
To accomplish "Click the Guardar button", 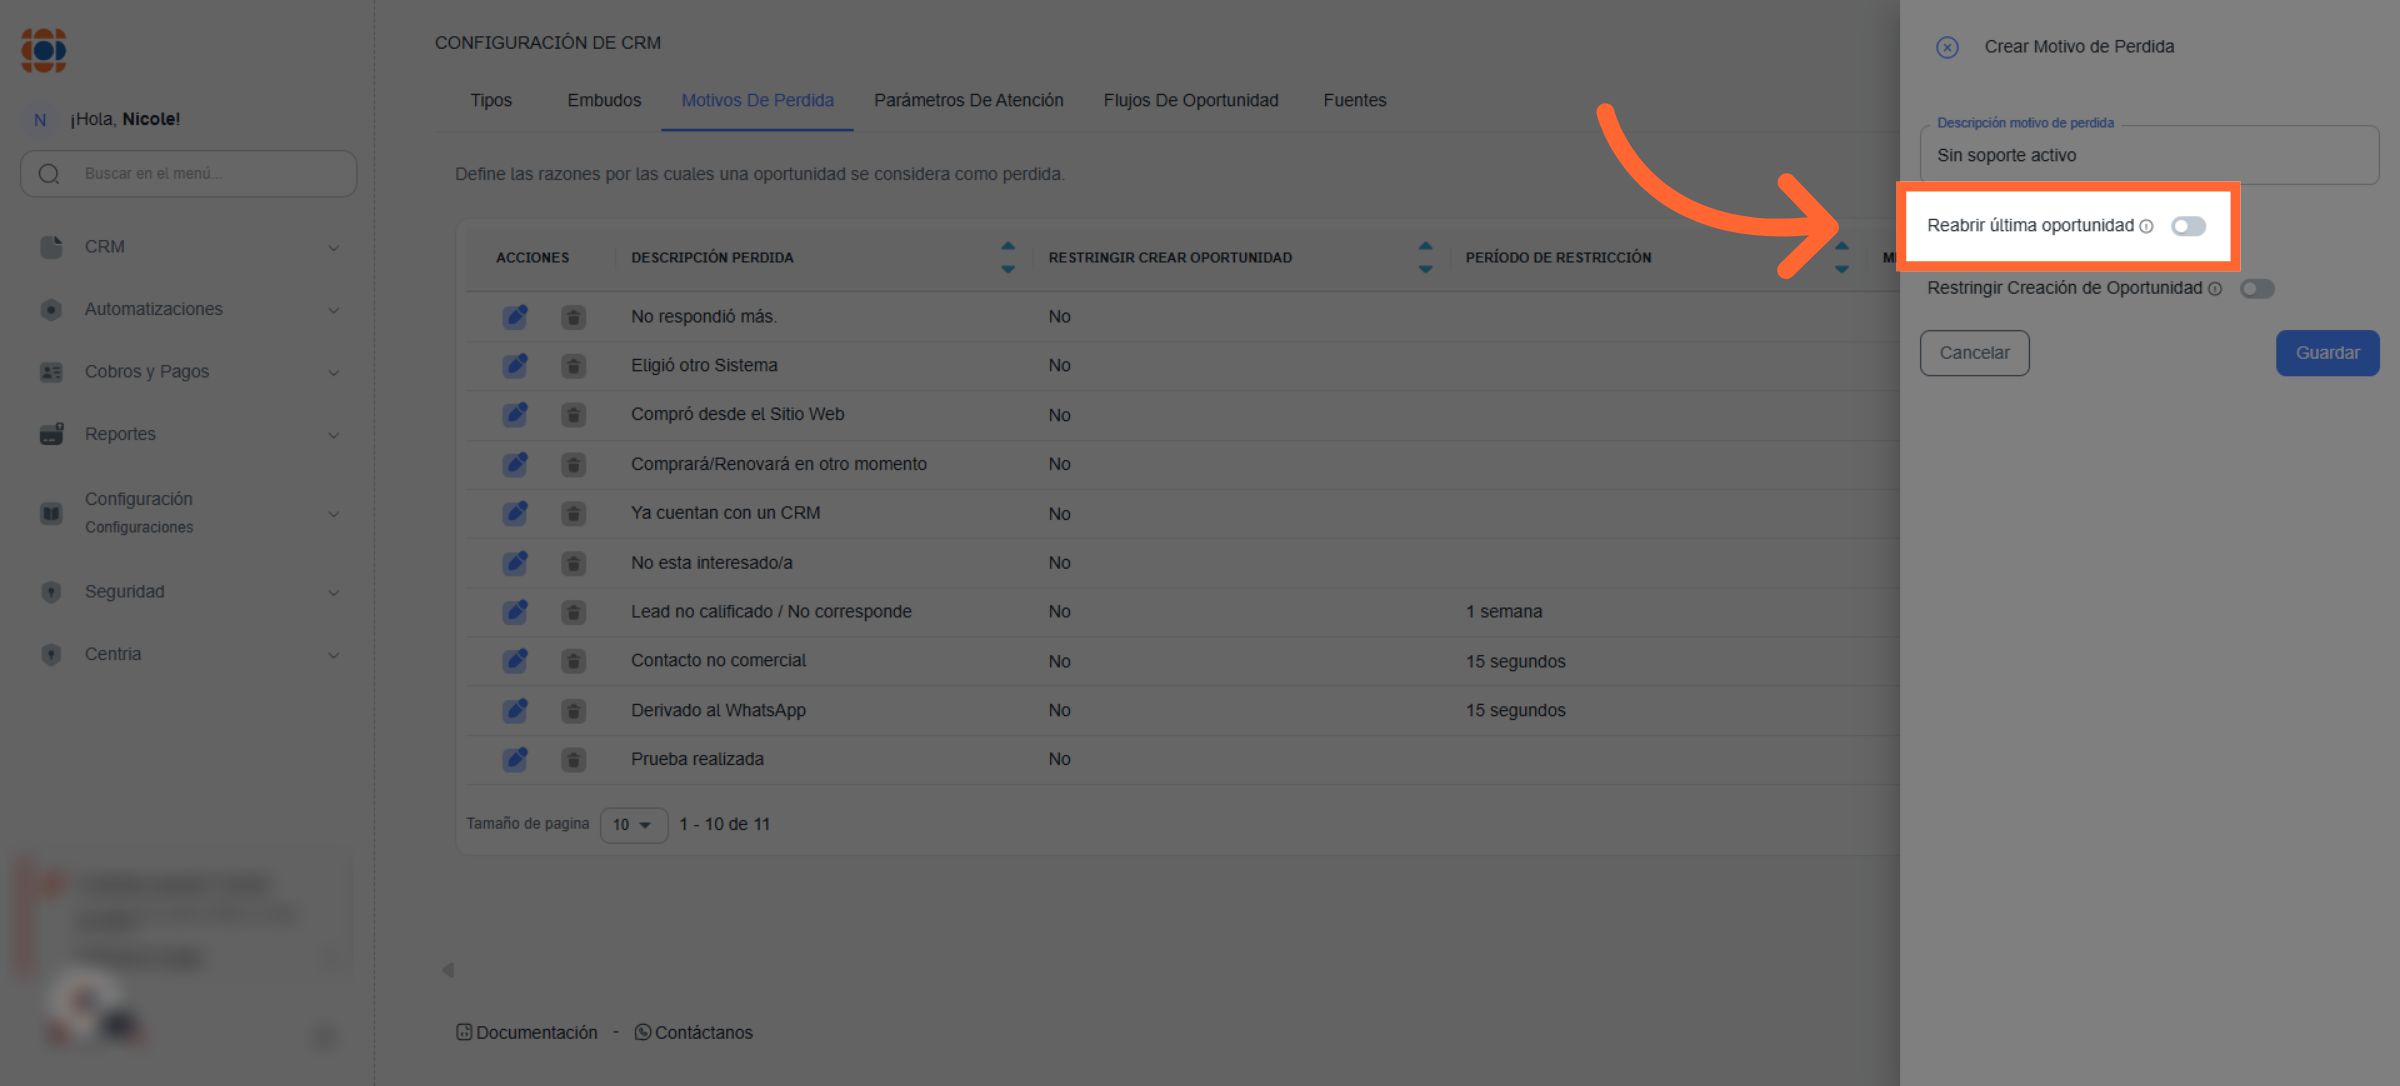I will (x=2327, y=353).
